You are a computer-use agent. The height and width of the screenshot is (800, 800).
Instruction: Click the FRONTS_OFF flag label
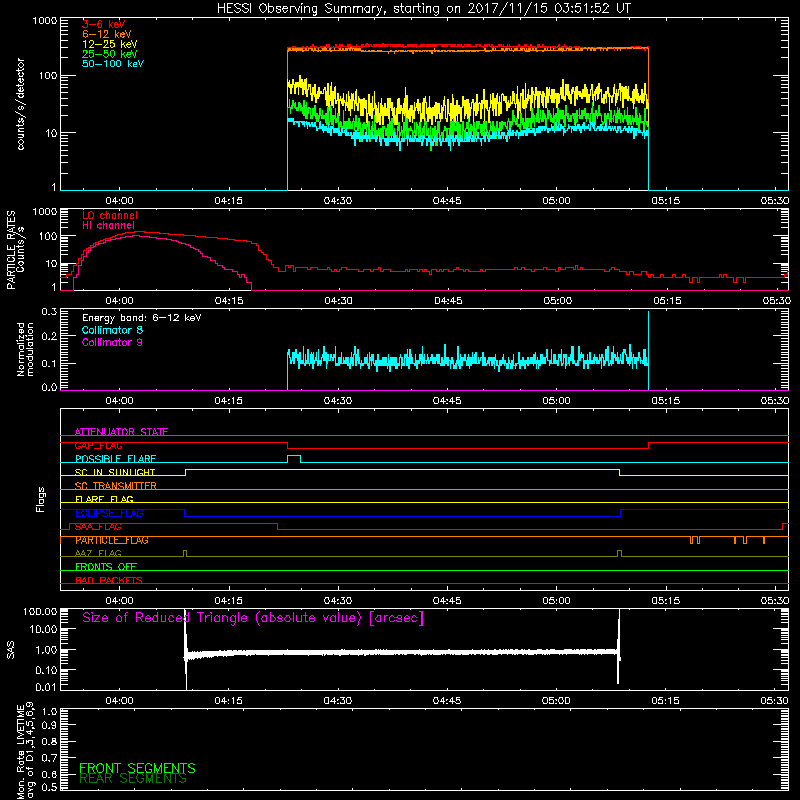point(106,566)
